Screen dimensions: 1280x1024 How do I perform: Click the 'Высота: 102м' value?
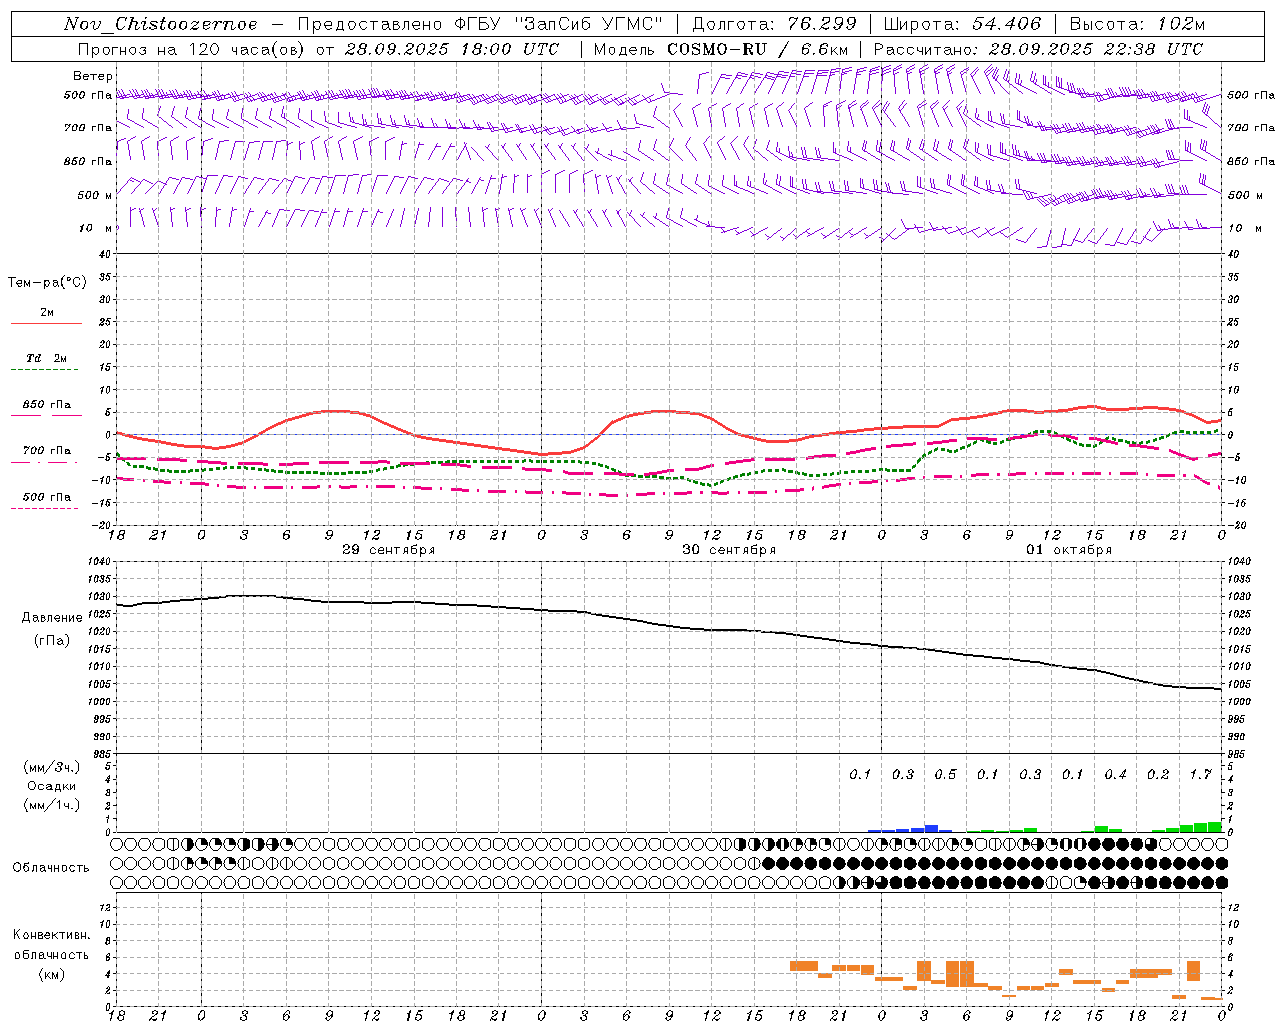point(1137,24)
